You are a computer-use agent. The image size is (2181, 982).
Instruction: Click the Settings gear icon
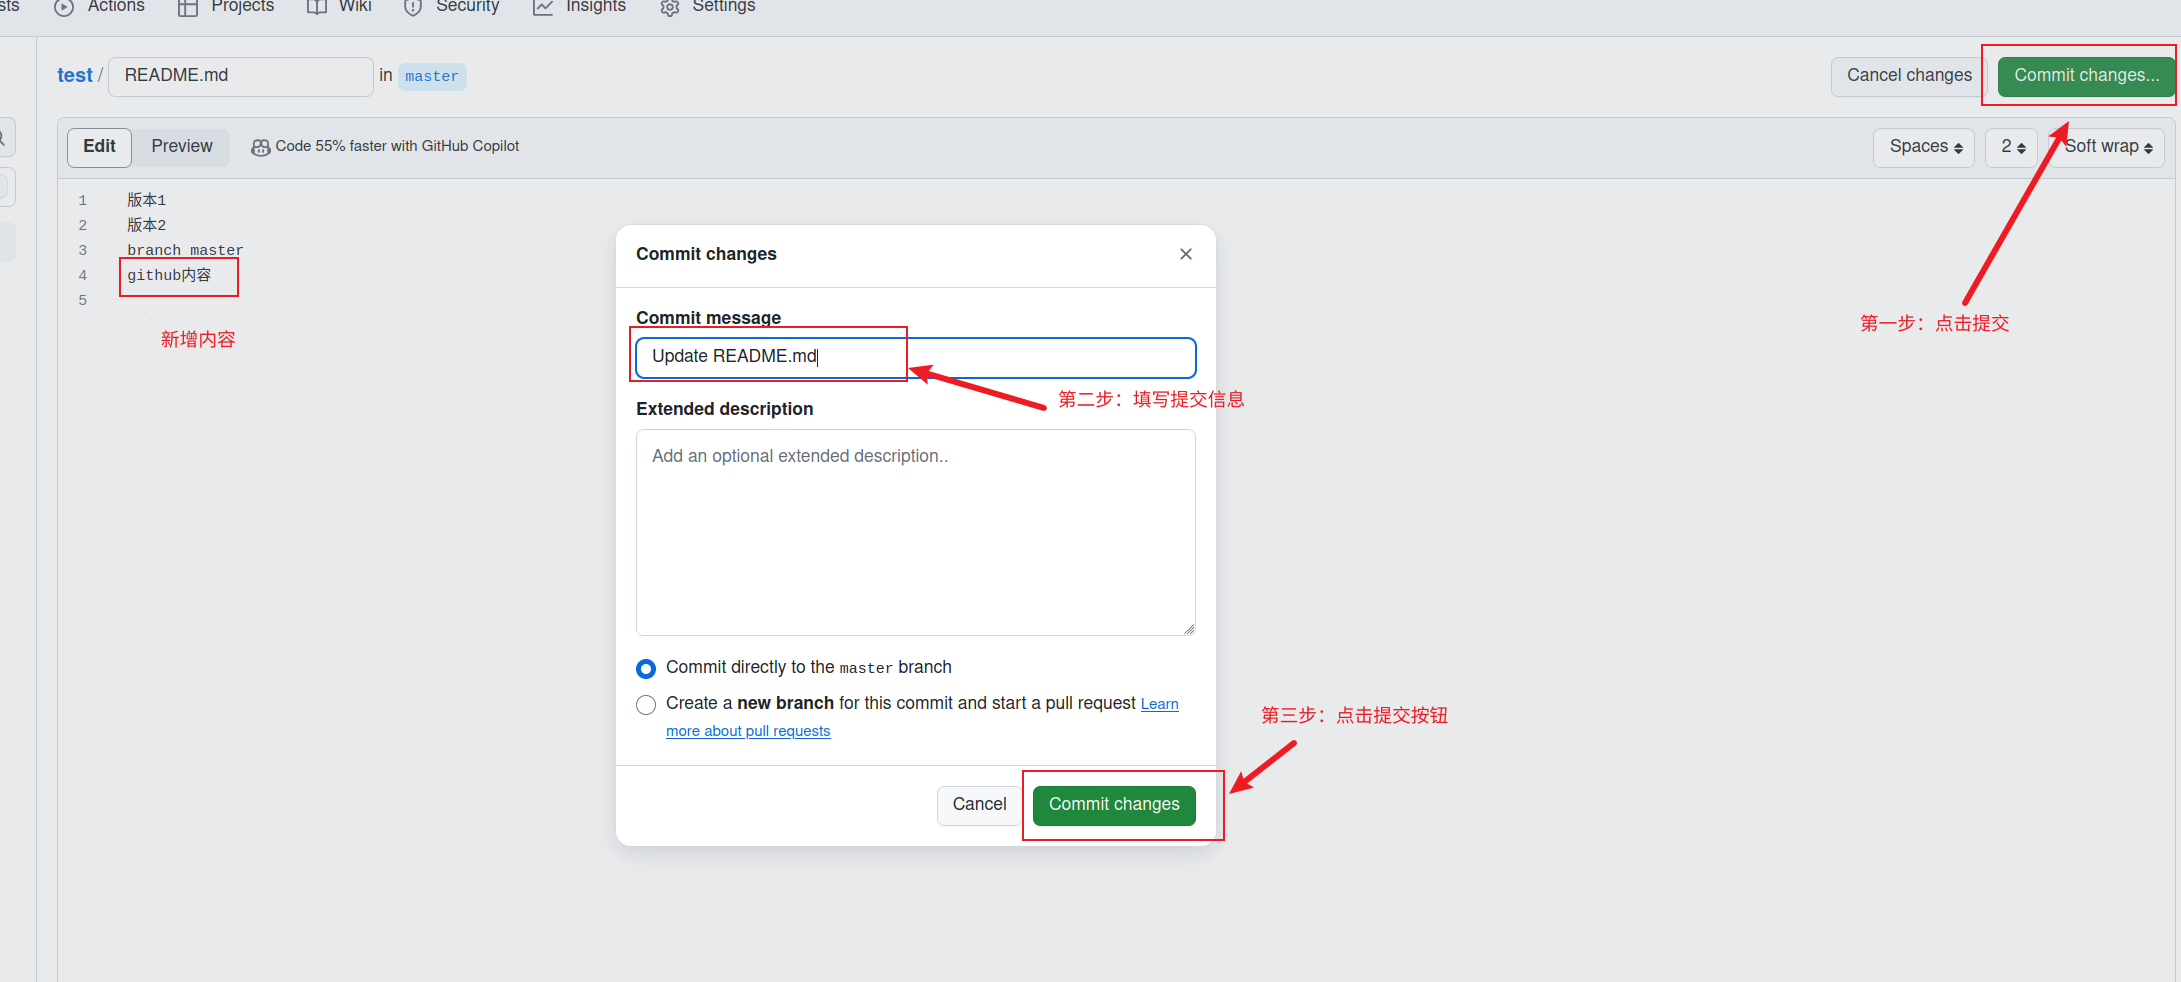pos(670,8)
